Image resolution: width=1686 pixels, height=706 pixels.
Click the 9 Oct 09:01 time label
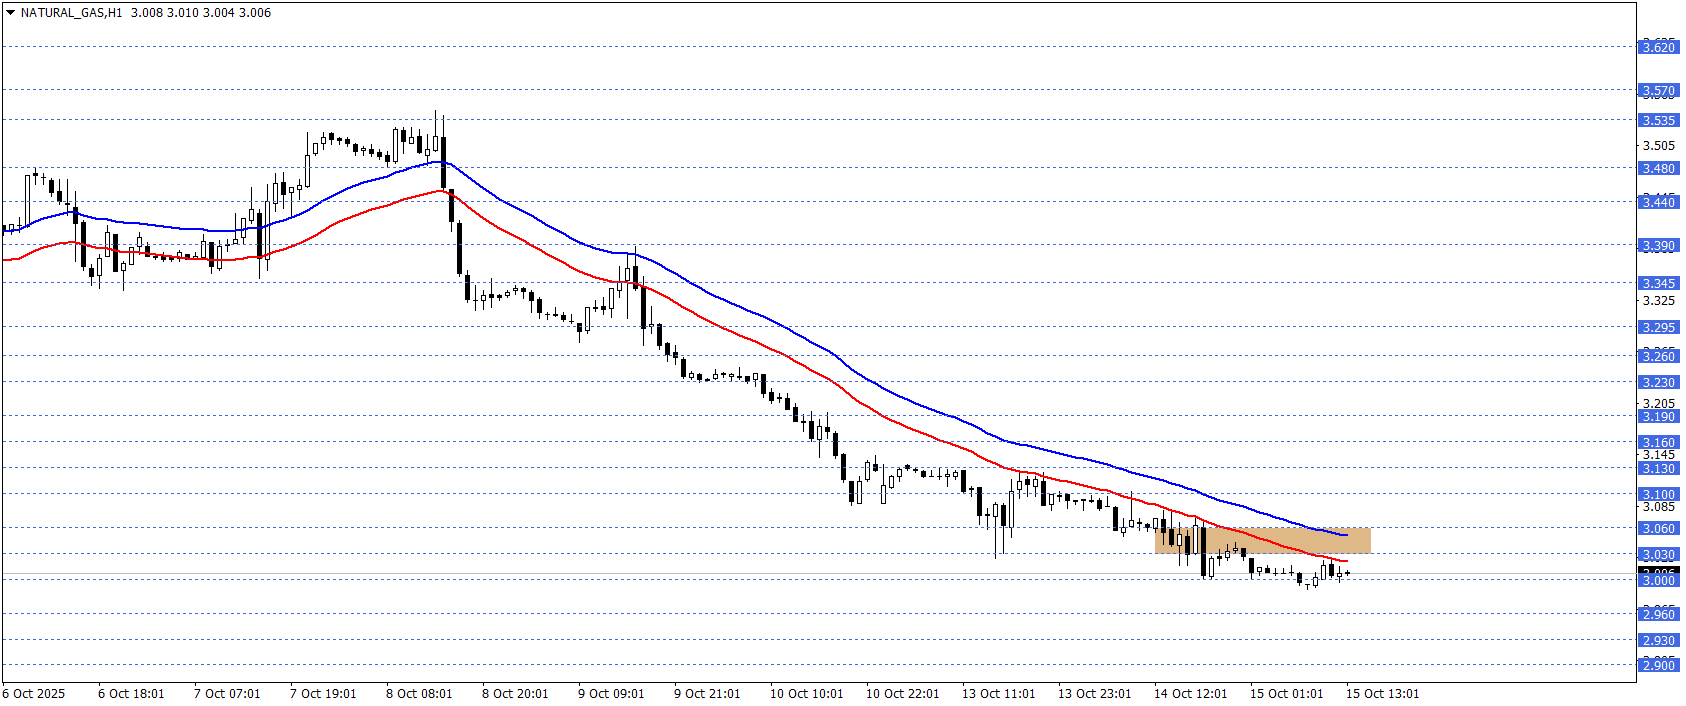611,694
